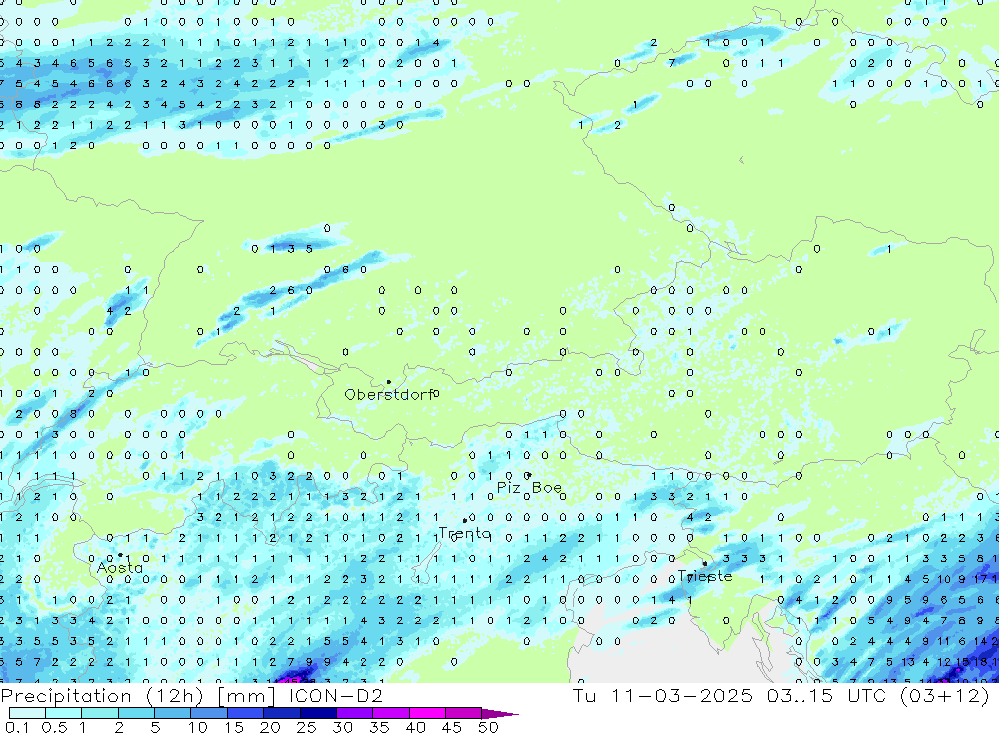Click the legend value '50'
1000x733 pixels.
pyautogui.click(x=488, y=727)
